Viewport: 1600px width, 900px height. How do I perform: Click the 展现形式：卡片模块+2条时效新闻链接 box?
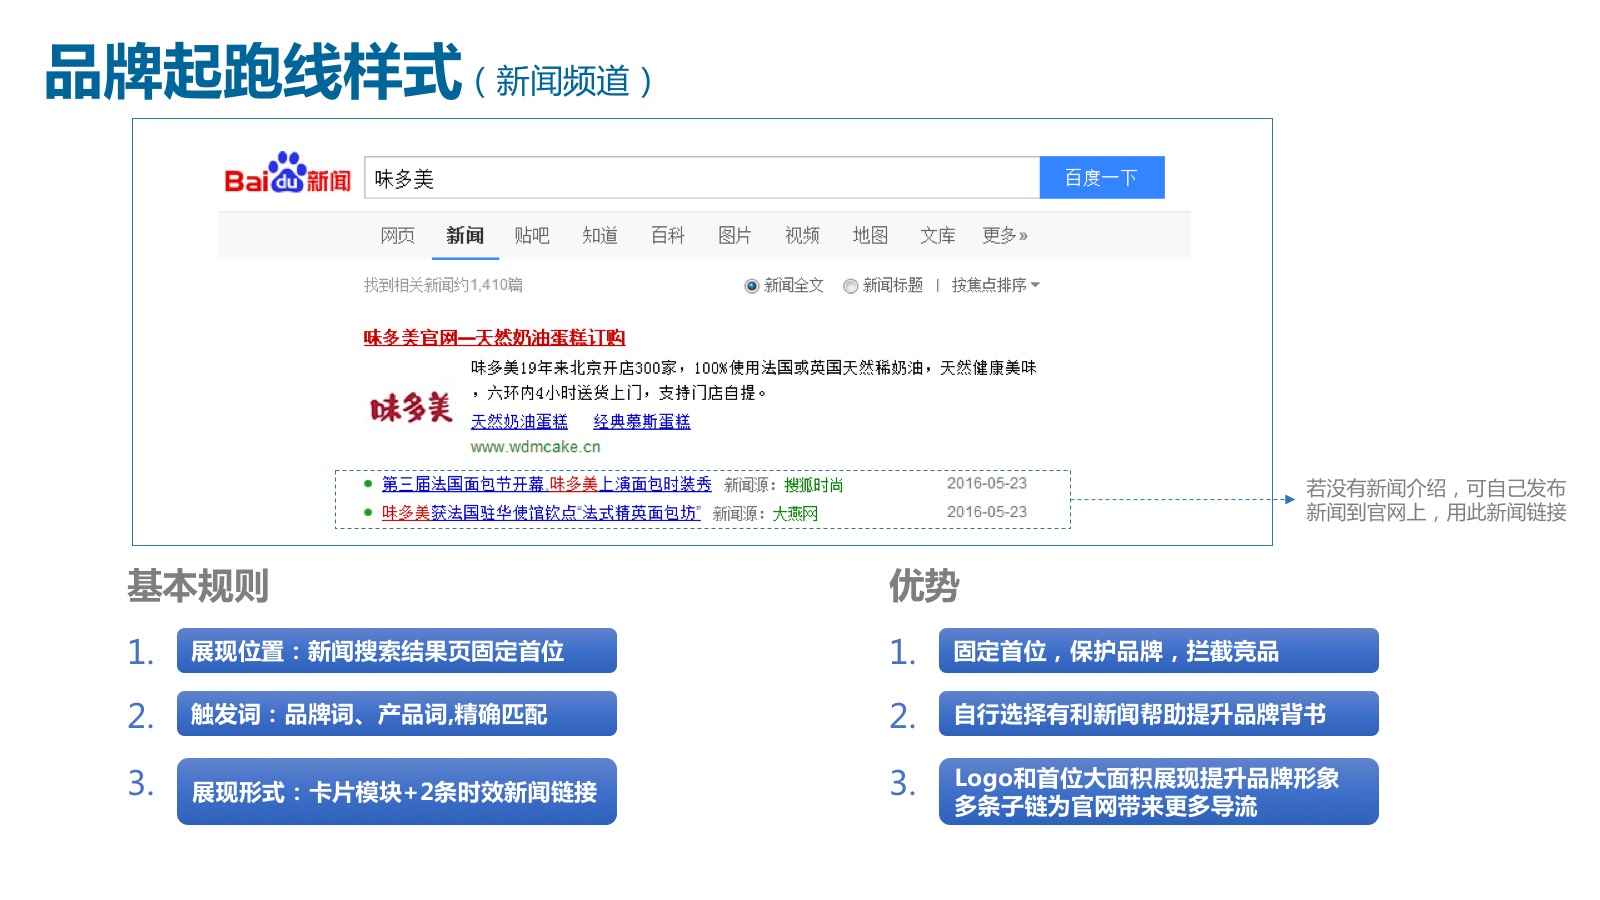[x=397, y=792]
